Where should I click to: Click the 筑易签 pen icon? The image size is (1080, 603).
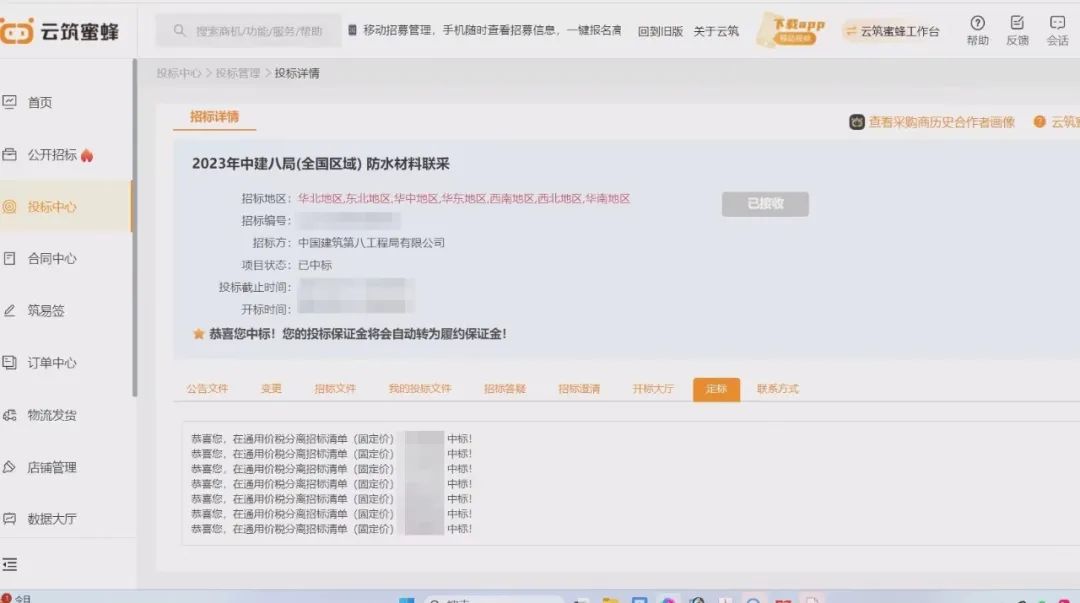tap(9, 310)
